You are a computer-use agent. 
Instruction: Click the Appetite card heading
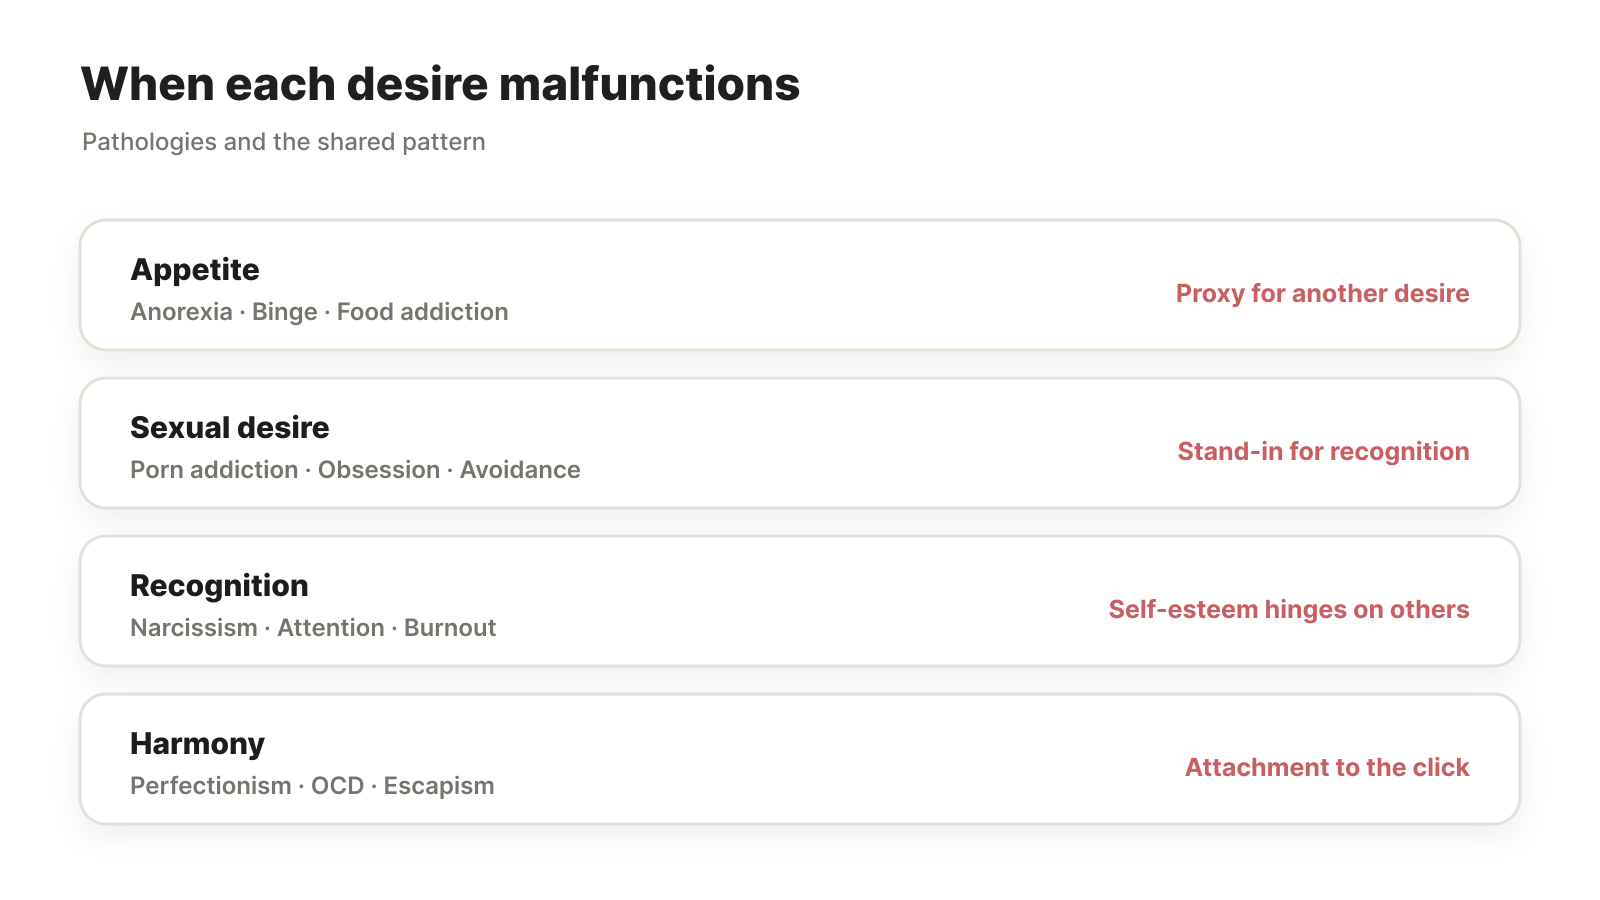pyautogui.click(x=195, y=269)
